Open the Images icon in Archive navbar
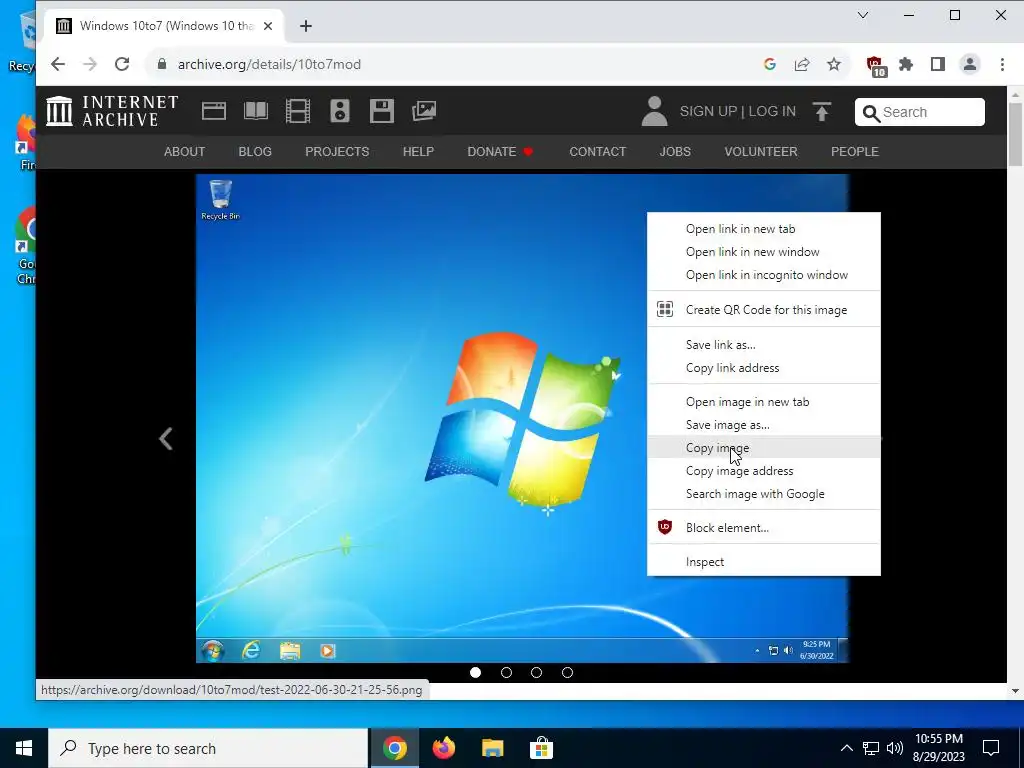1024x768 pixels. pos(424,111)
